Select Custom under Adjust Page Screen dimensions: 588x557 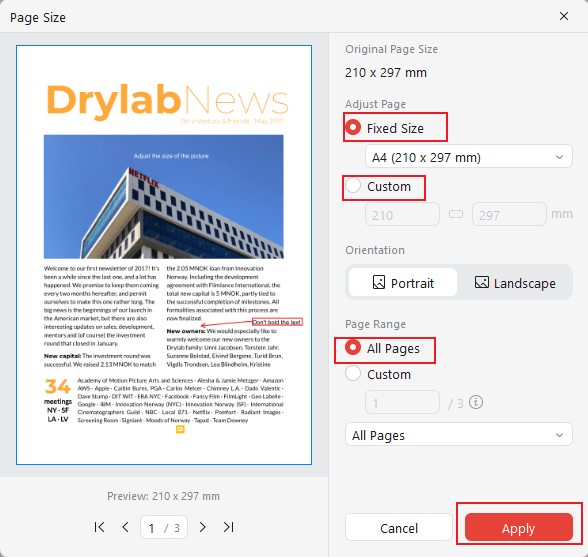pos(353,186)
